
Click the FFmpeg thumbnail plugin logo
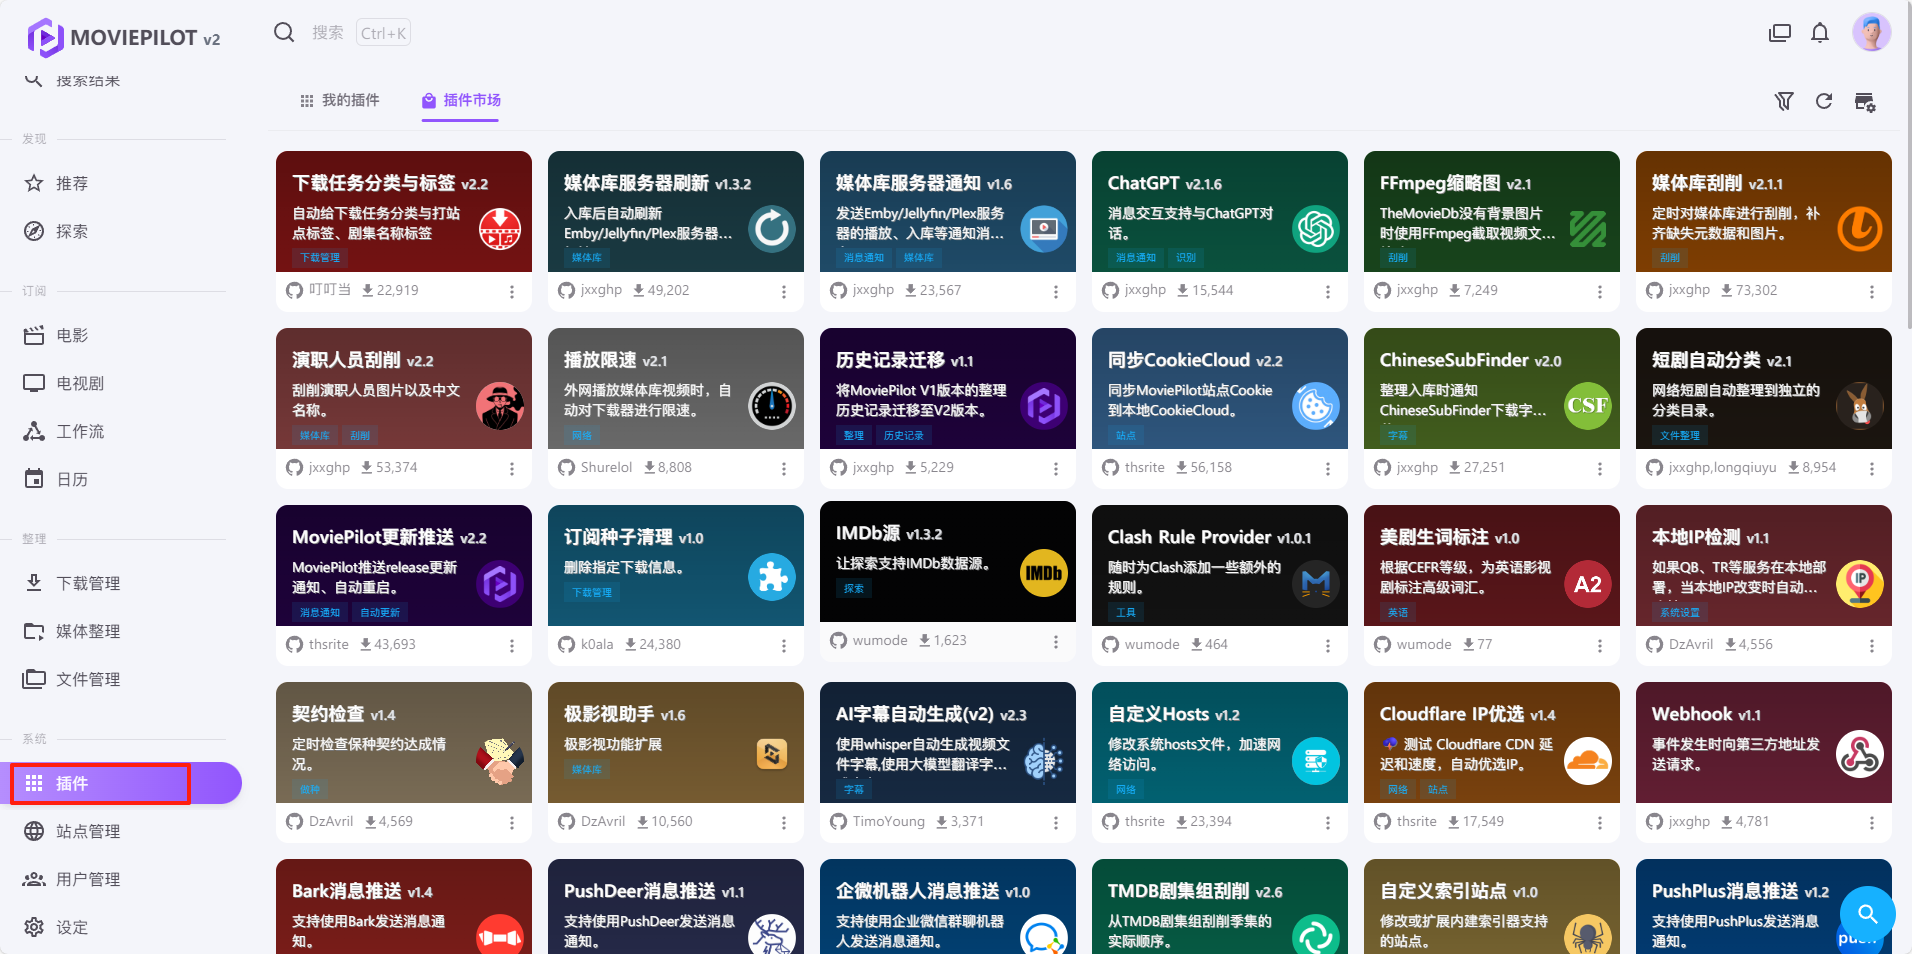[1588, 229]
